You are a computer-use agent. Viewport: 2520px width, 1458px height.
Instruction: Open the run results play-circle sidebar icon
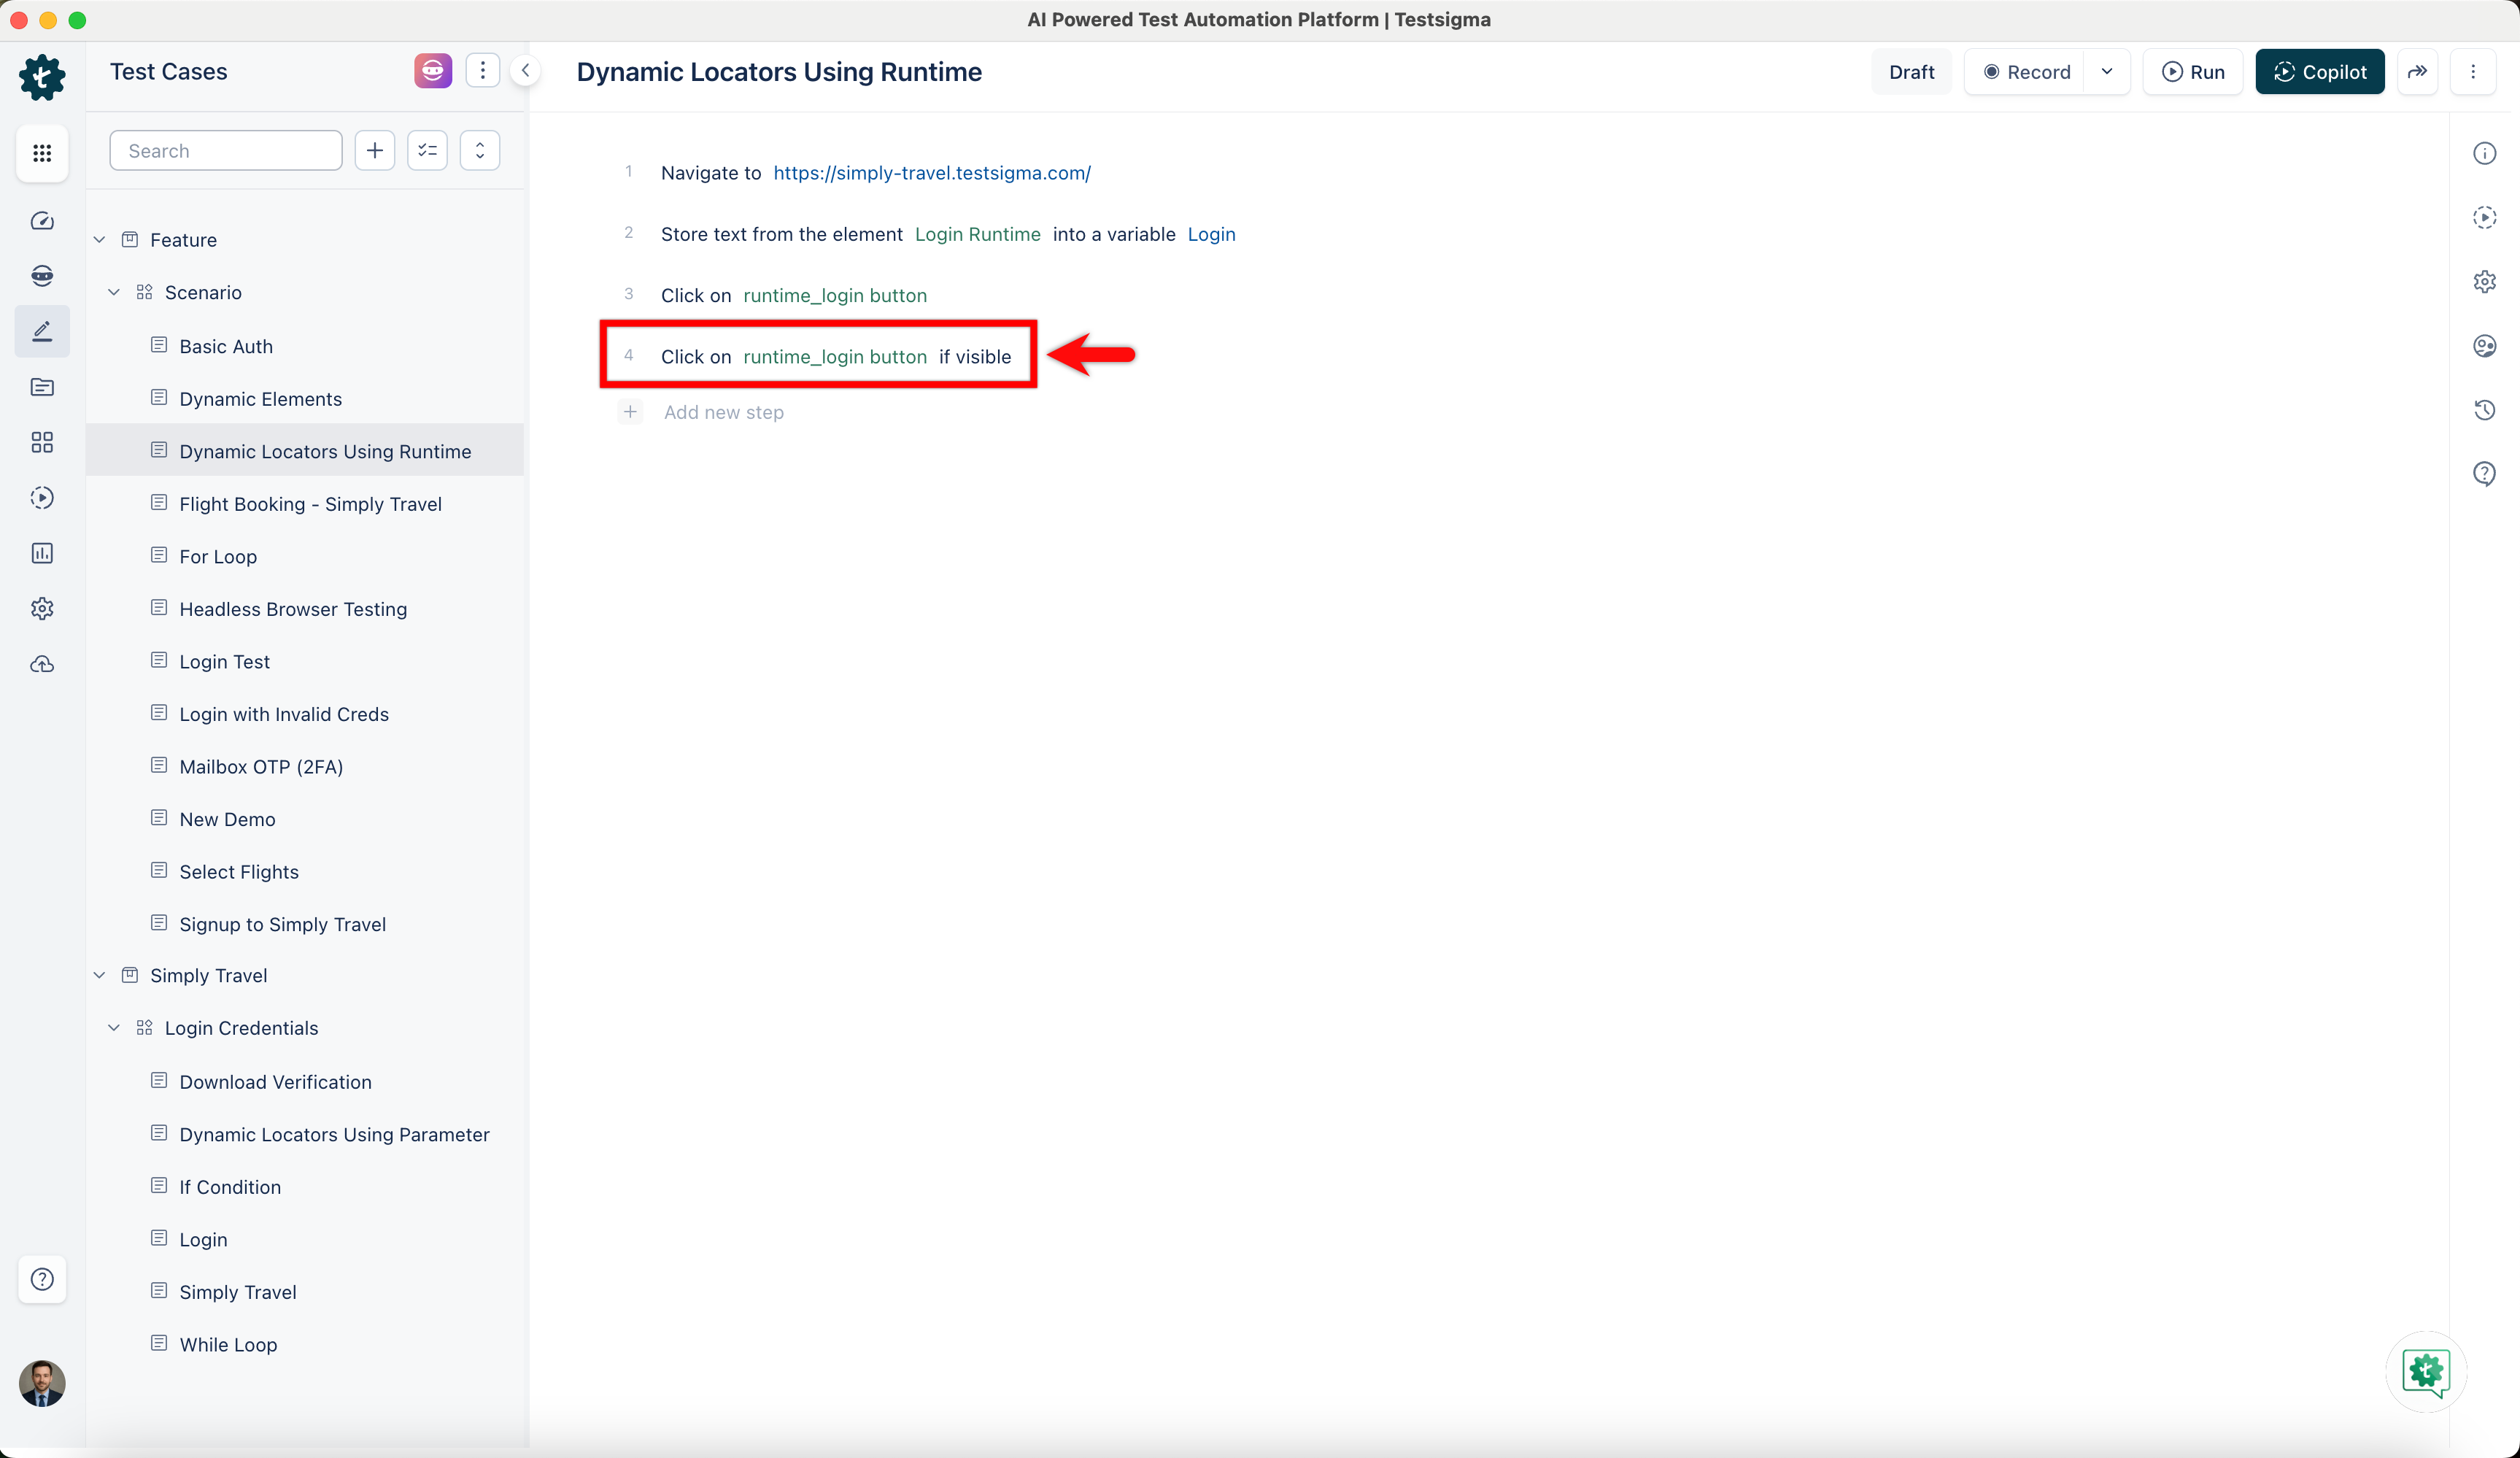click(x=42, y=498)
